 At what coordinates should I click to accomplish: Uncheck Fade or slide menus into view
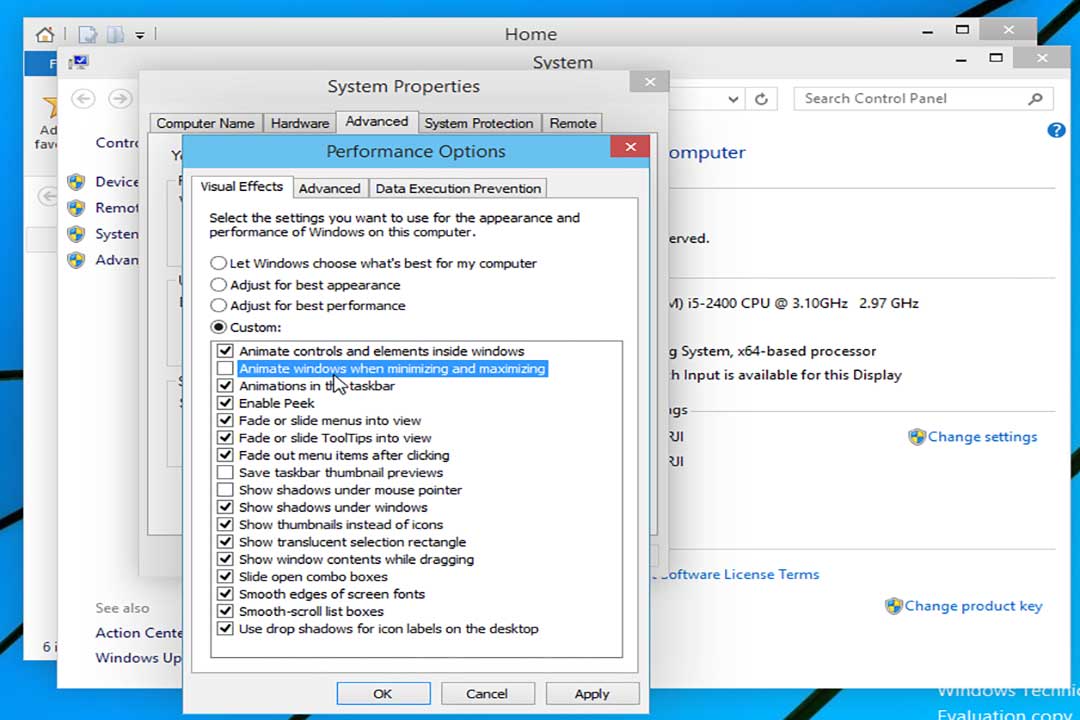click(x=225, y=420)
